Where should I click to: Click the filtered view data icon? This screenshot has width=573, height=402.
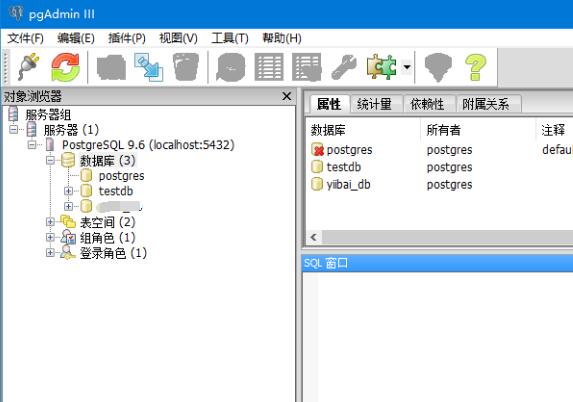[x=307, y=67]
